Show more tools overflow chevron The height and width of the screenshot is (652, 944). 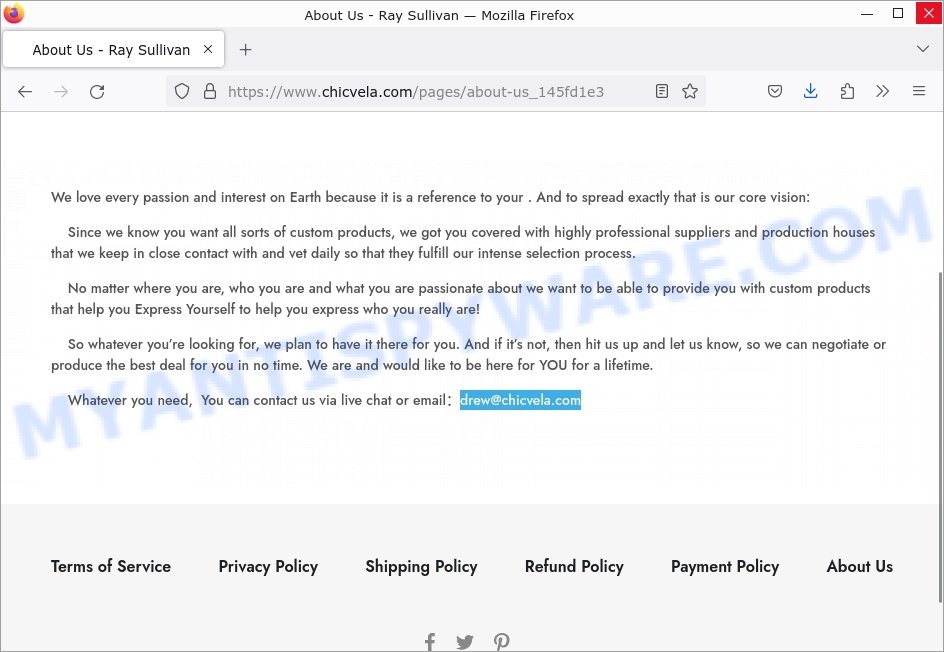883,92
